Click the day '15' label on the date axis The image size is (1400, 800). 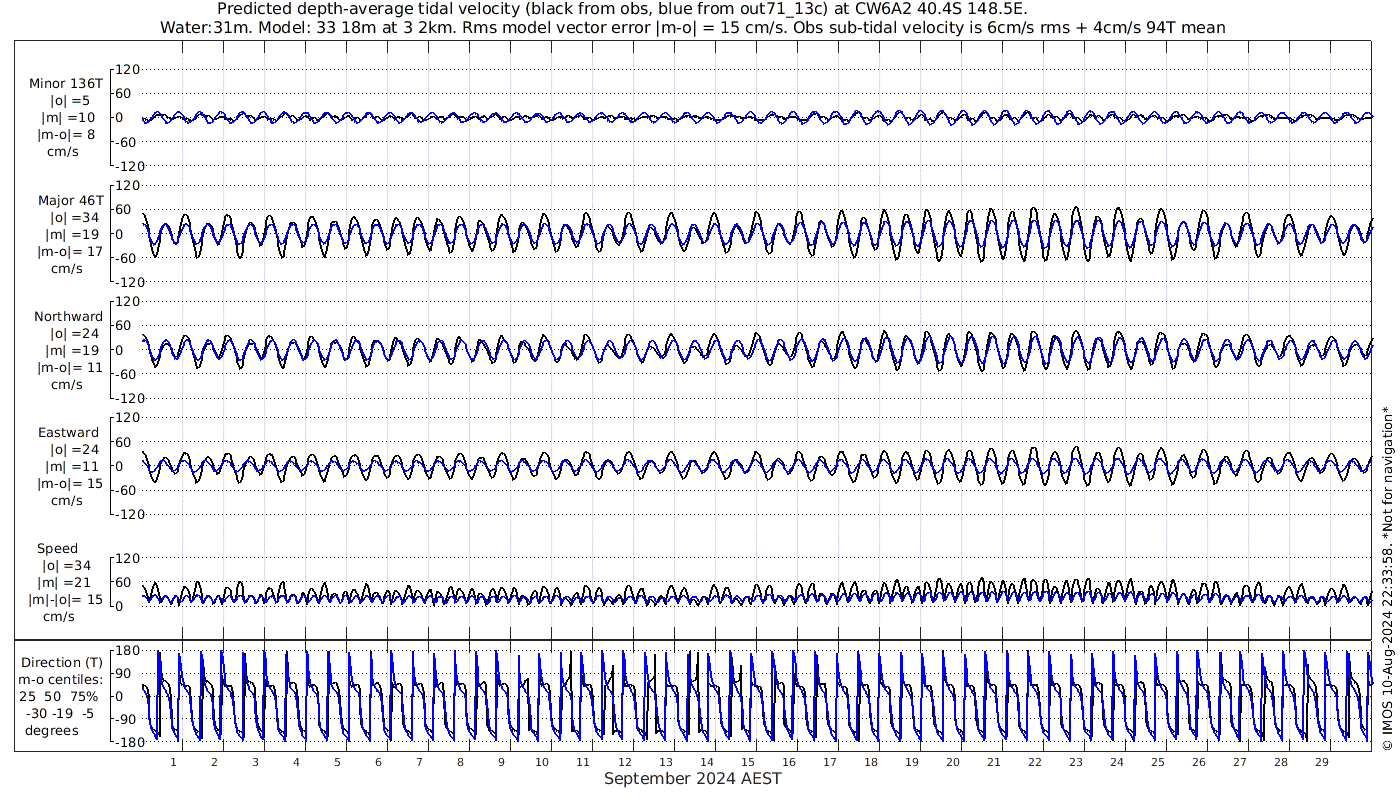tap(747, 762)
